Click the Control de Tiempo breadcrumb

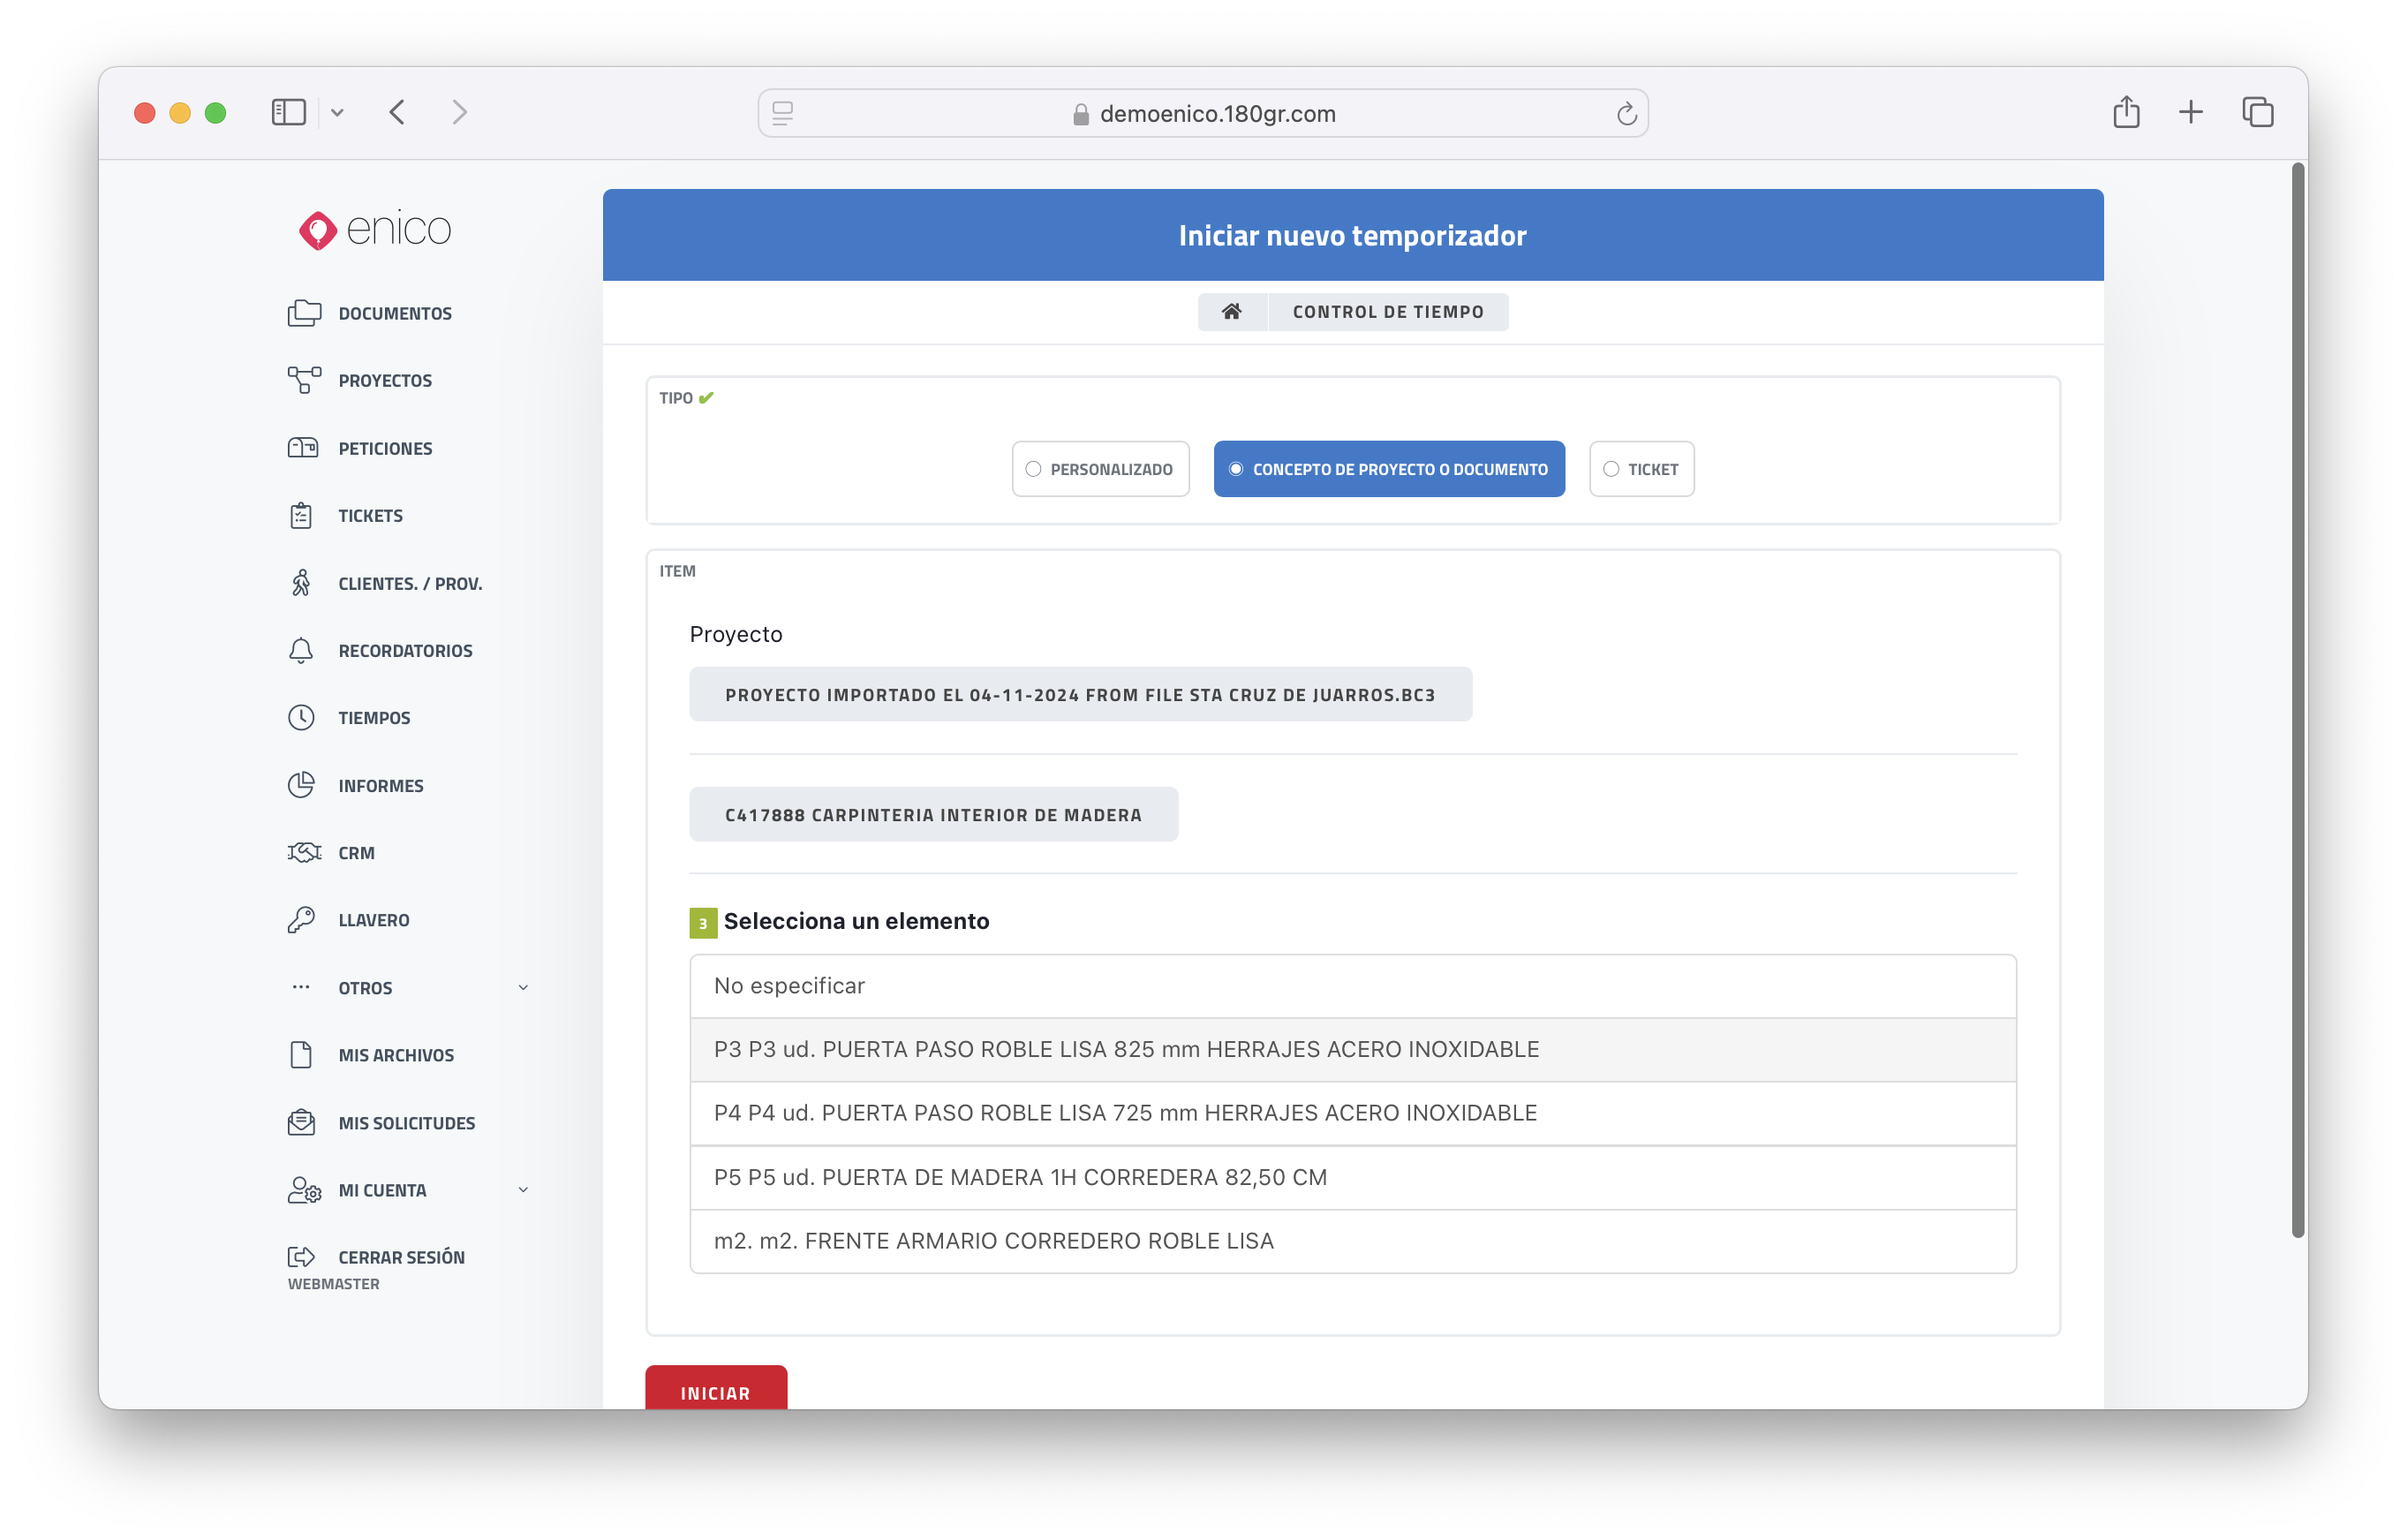(1387, 312)
